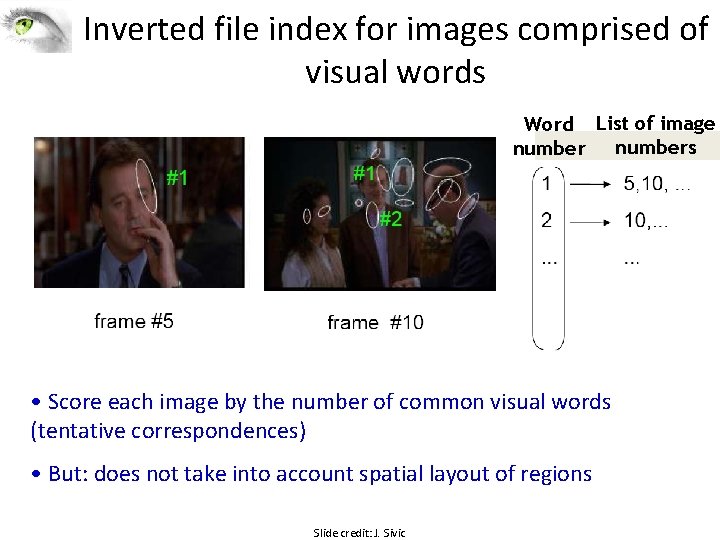Click the 'Word number' column header
The width and height of the screenshot is (720, 540).
click(549, 136)
